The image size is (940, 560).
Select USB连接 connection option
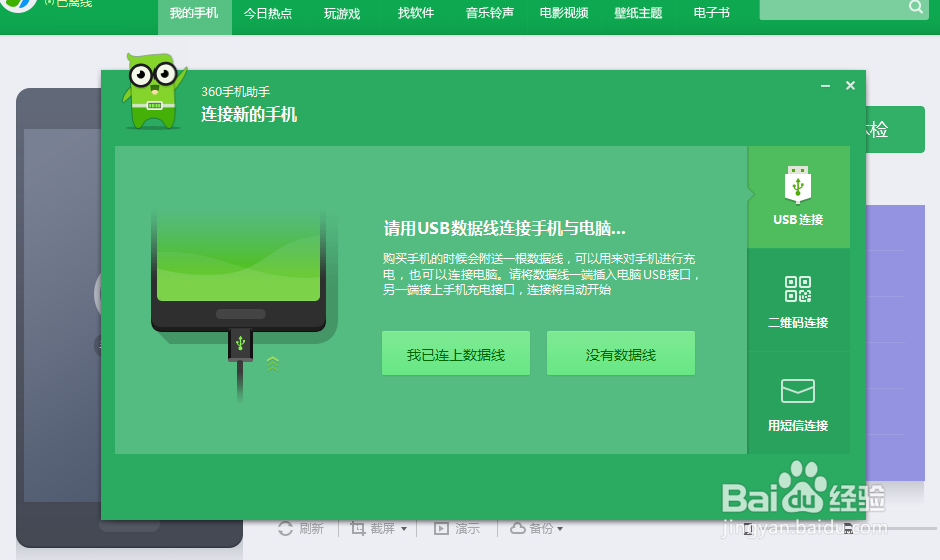799,197
